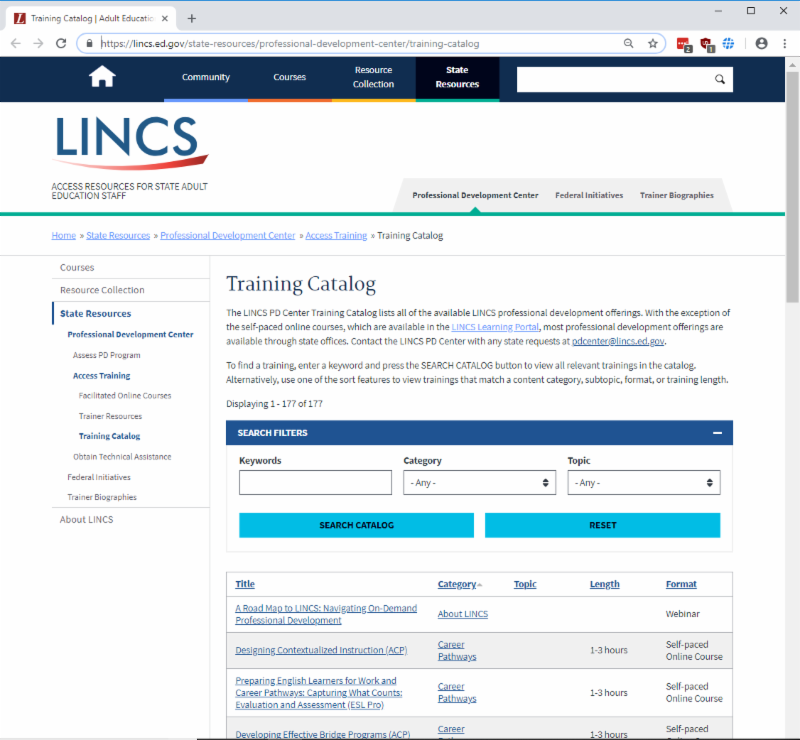Switch to the Federal Initiatives tab
Viewport: 800px width, 740px height.
tap(589, 195)
